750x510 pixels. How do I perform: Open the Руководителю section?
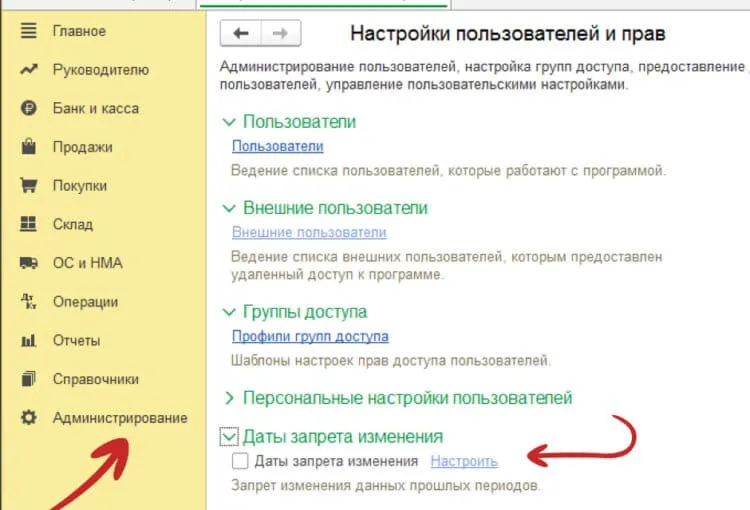click(100, 70)
